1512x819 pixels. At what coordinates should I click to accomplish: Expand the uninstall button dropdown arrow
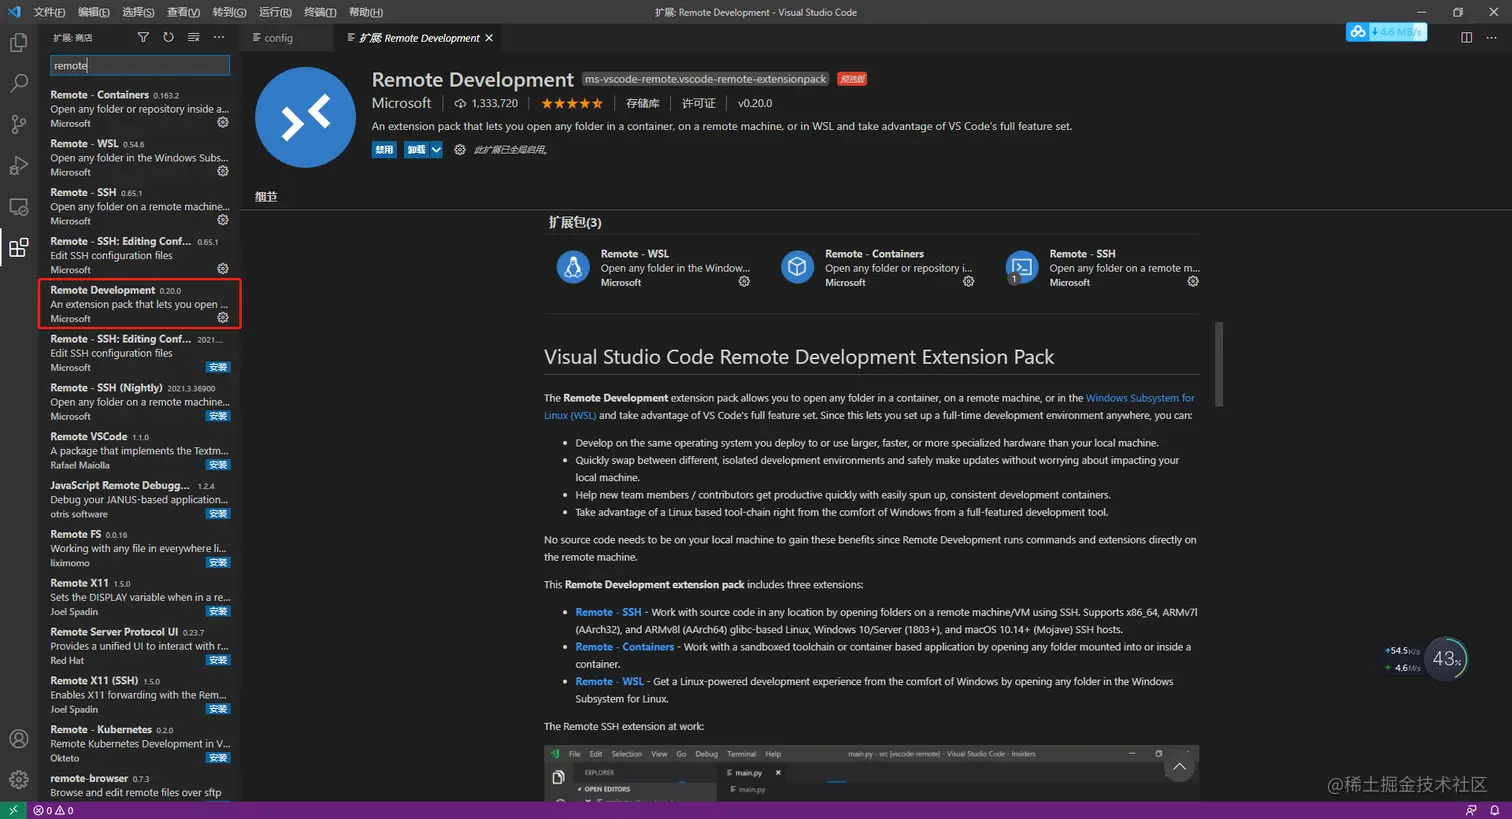pos(436,150)
